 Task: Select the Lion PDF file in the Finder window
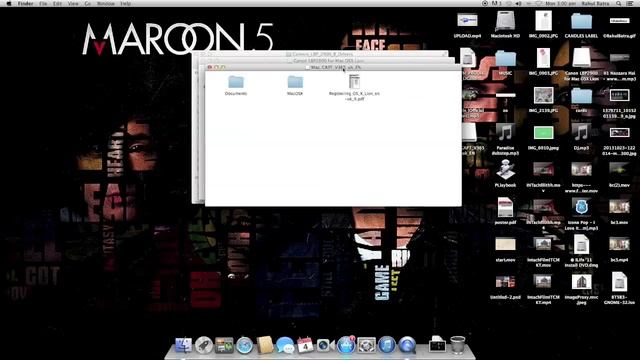coord(354,82)
